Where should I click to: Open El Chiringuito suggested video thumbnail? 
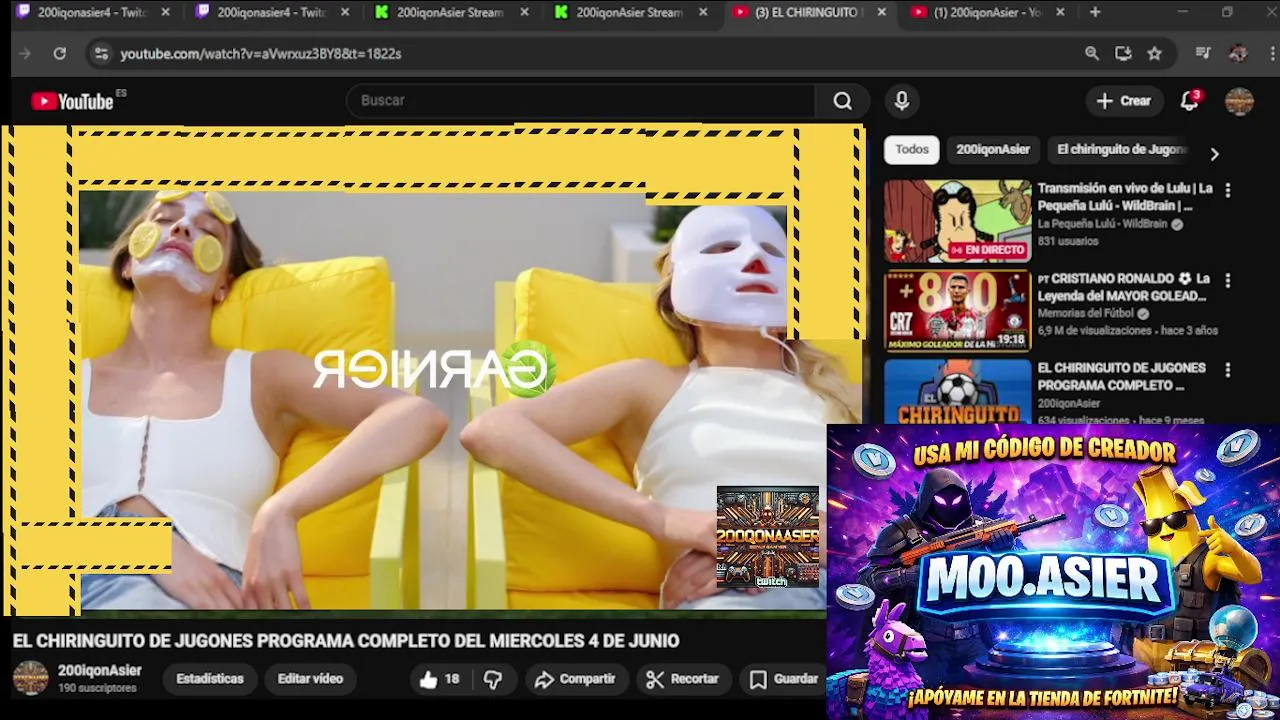tap(957, 392)
